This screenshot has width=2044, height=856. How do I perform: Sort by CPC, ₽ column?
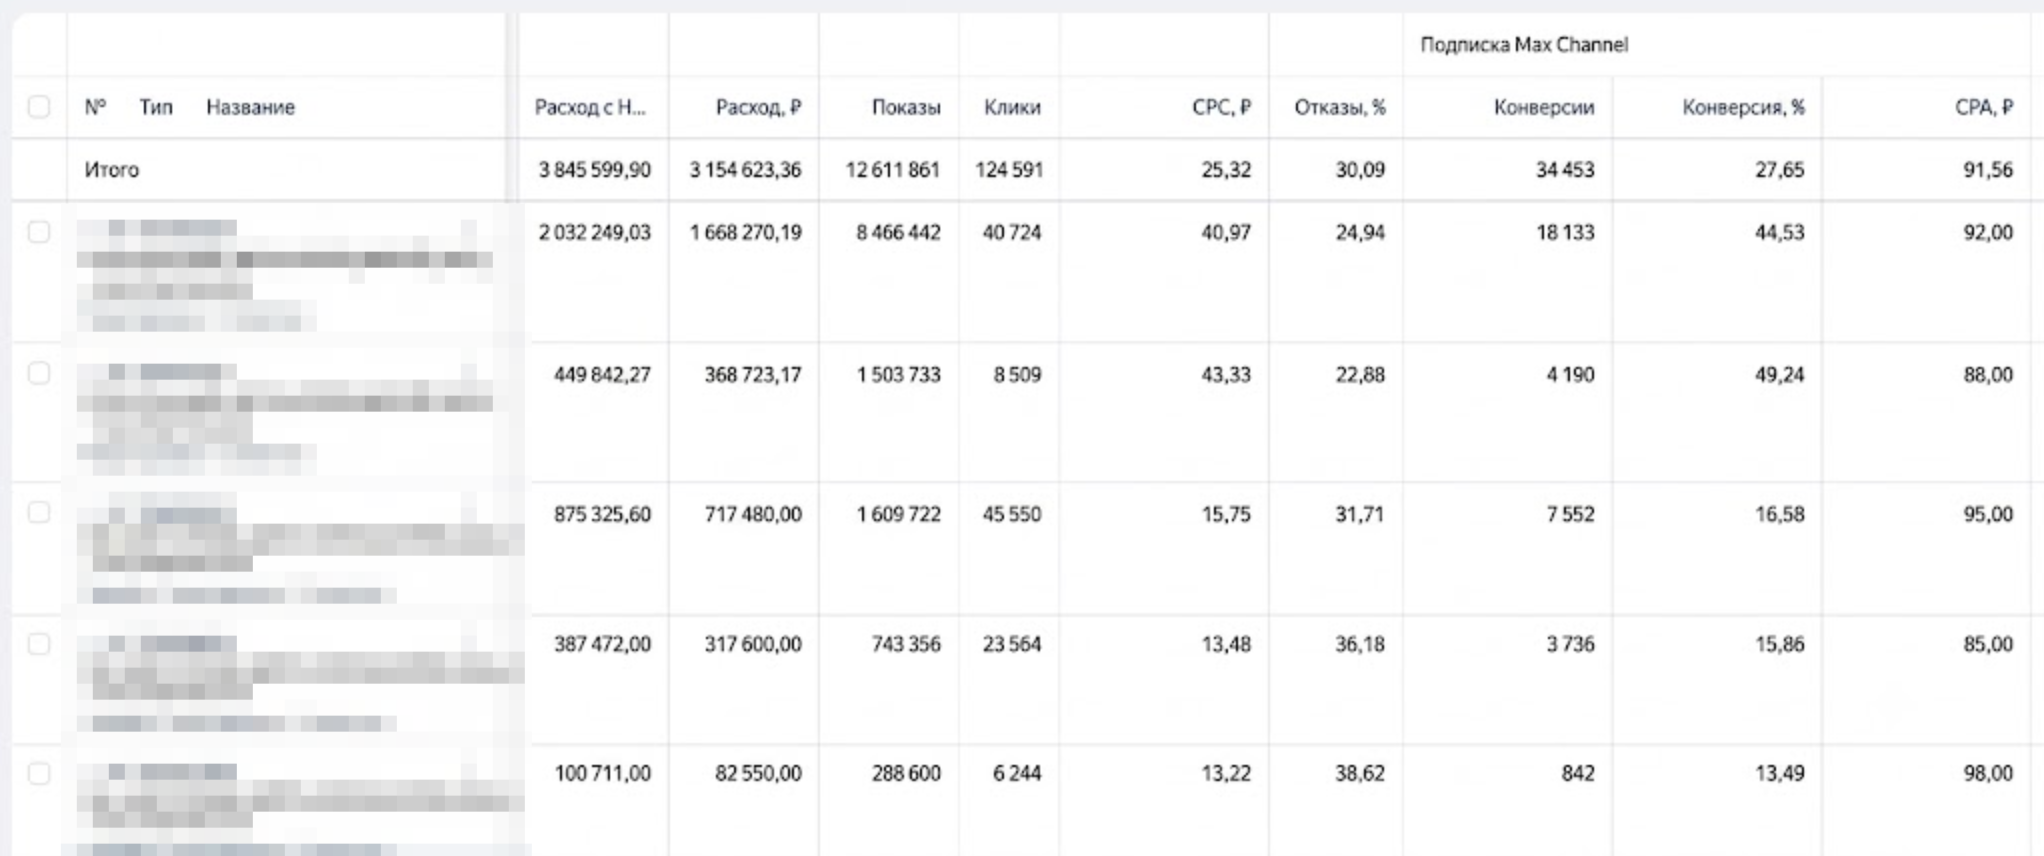pyautogui.click(x=1221, y=107)
